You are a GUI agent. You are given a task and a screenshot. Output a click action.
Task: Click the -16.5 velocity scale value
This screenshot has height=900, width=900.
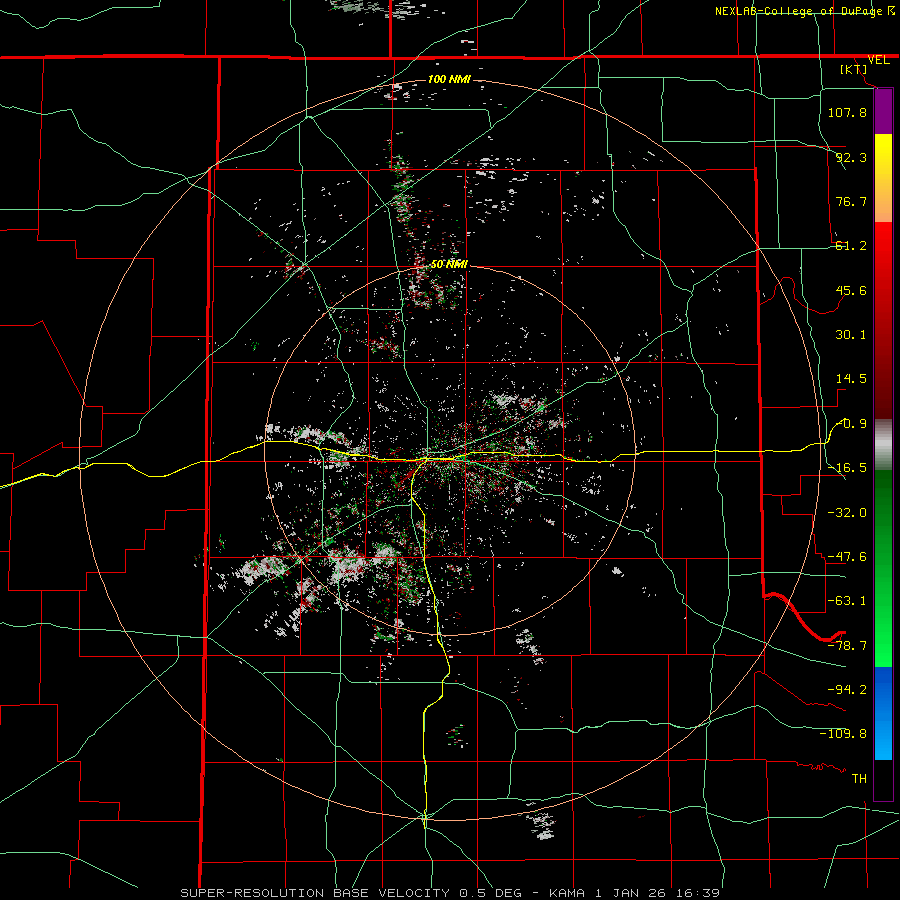coord(847,468)
